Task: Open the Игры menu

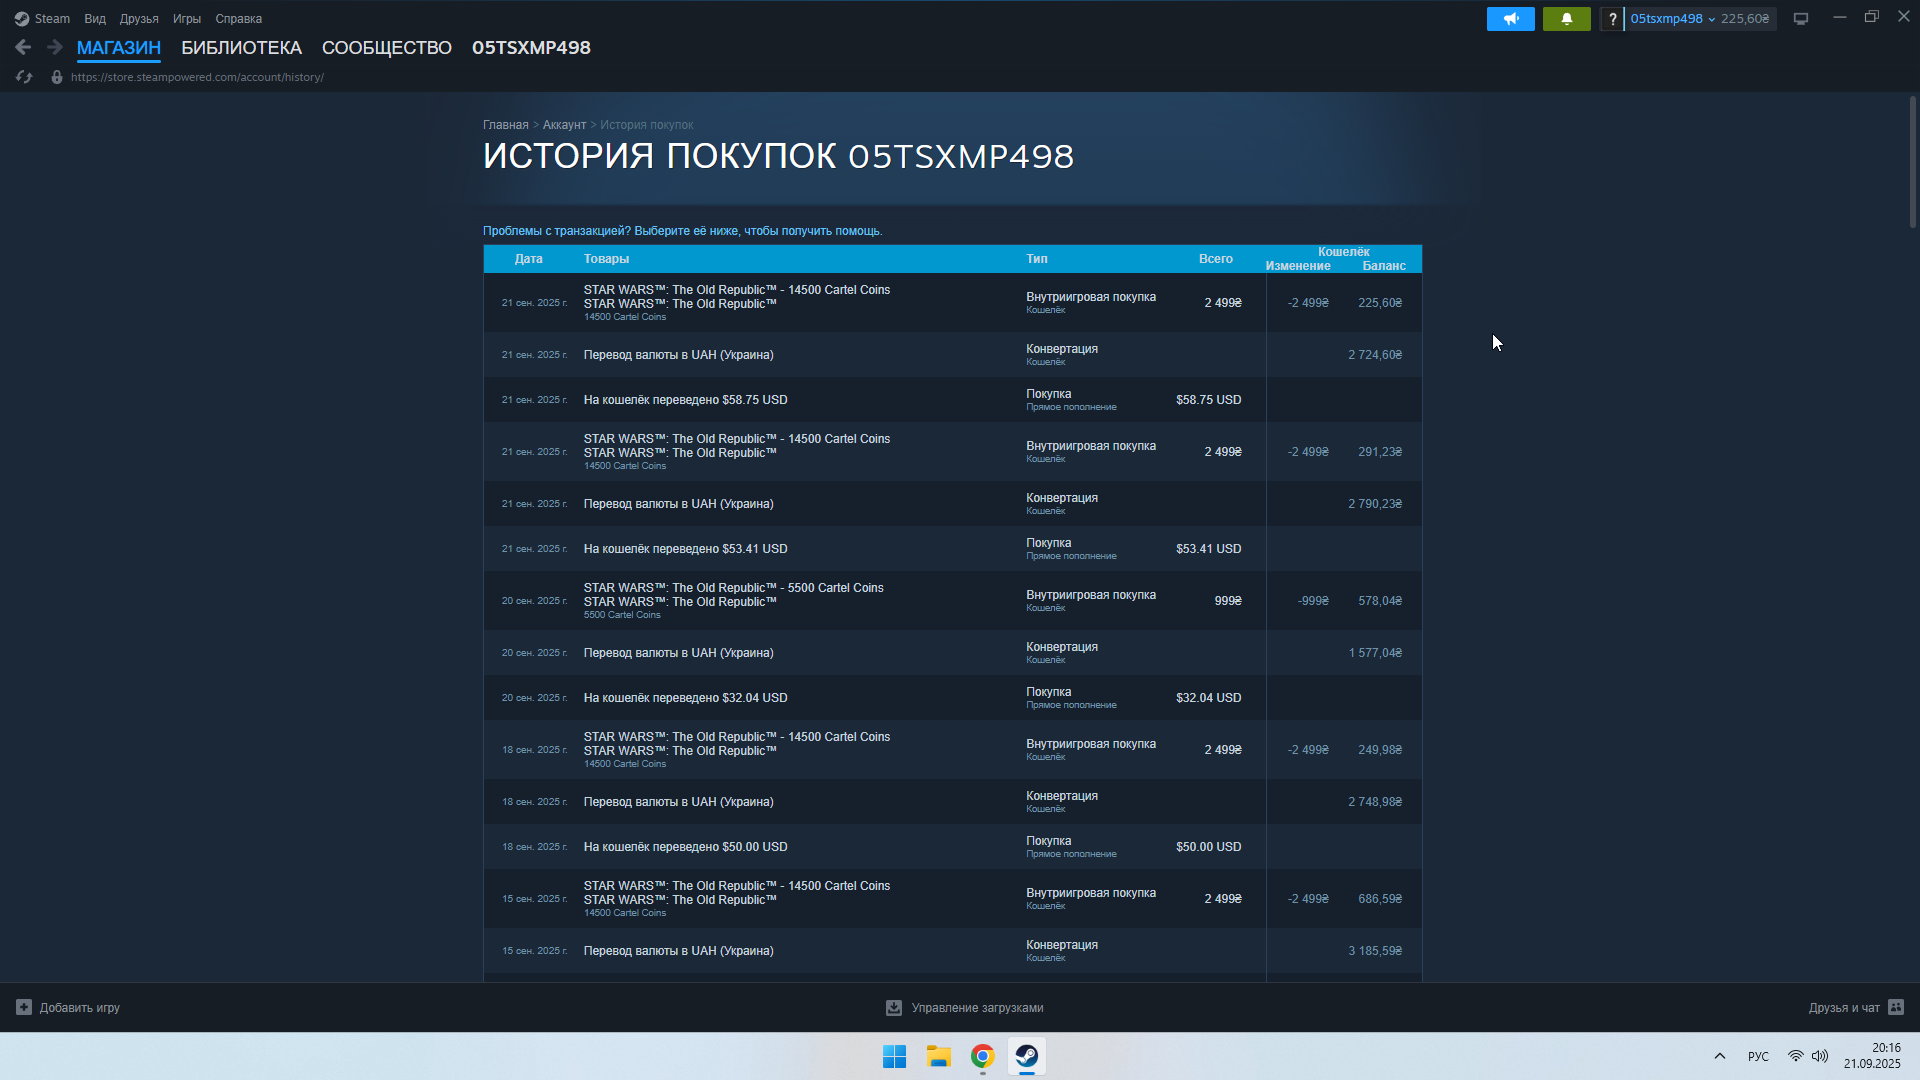Action: 187,19
